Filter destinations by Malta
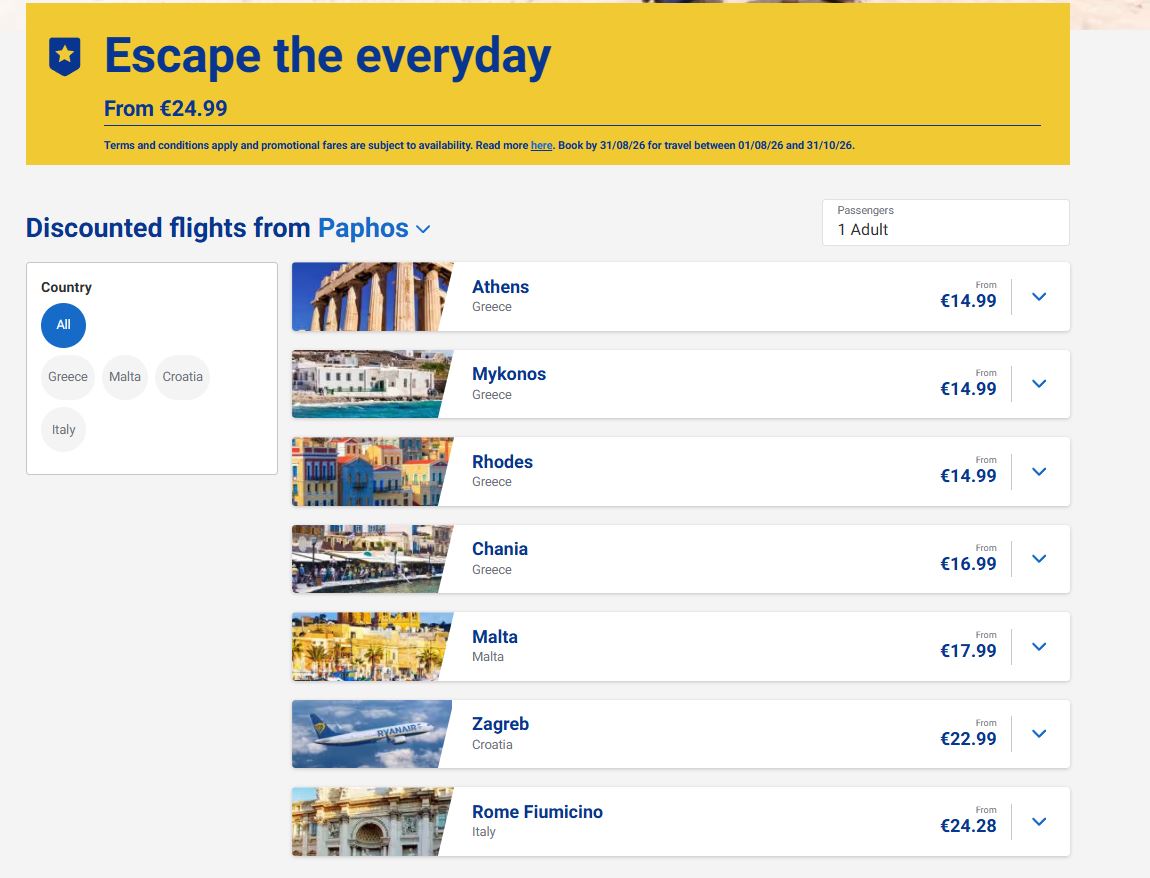This screenshot has width=1150, height=878. click(x=125, y=377)
